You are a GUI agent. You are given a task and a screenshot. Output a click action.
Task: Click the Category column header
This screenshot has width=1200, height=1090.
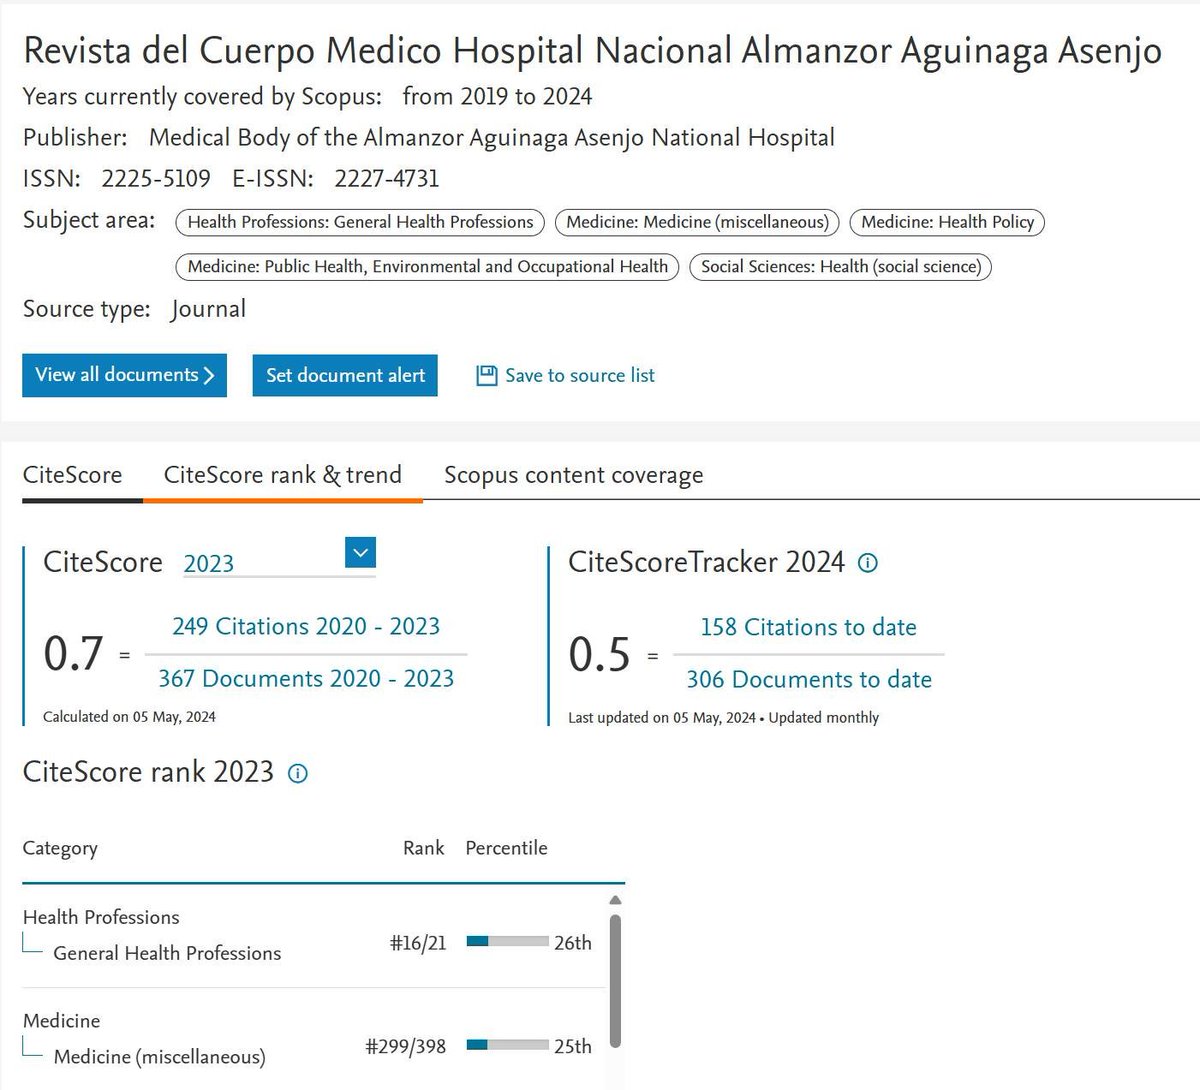coord(60,849)
